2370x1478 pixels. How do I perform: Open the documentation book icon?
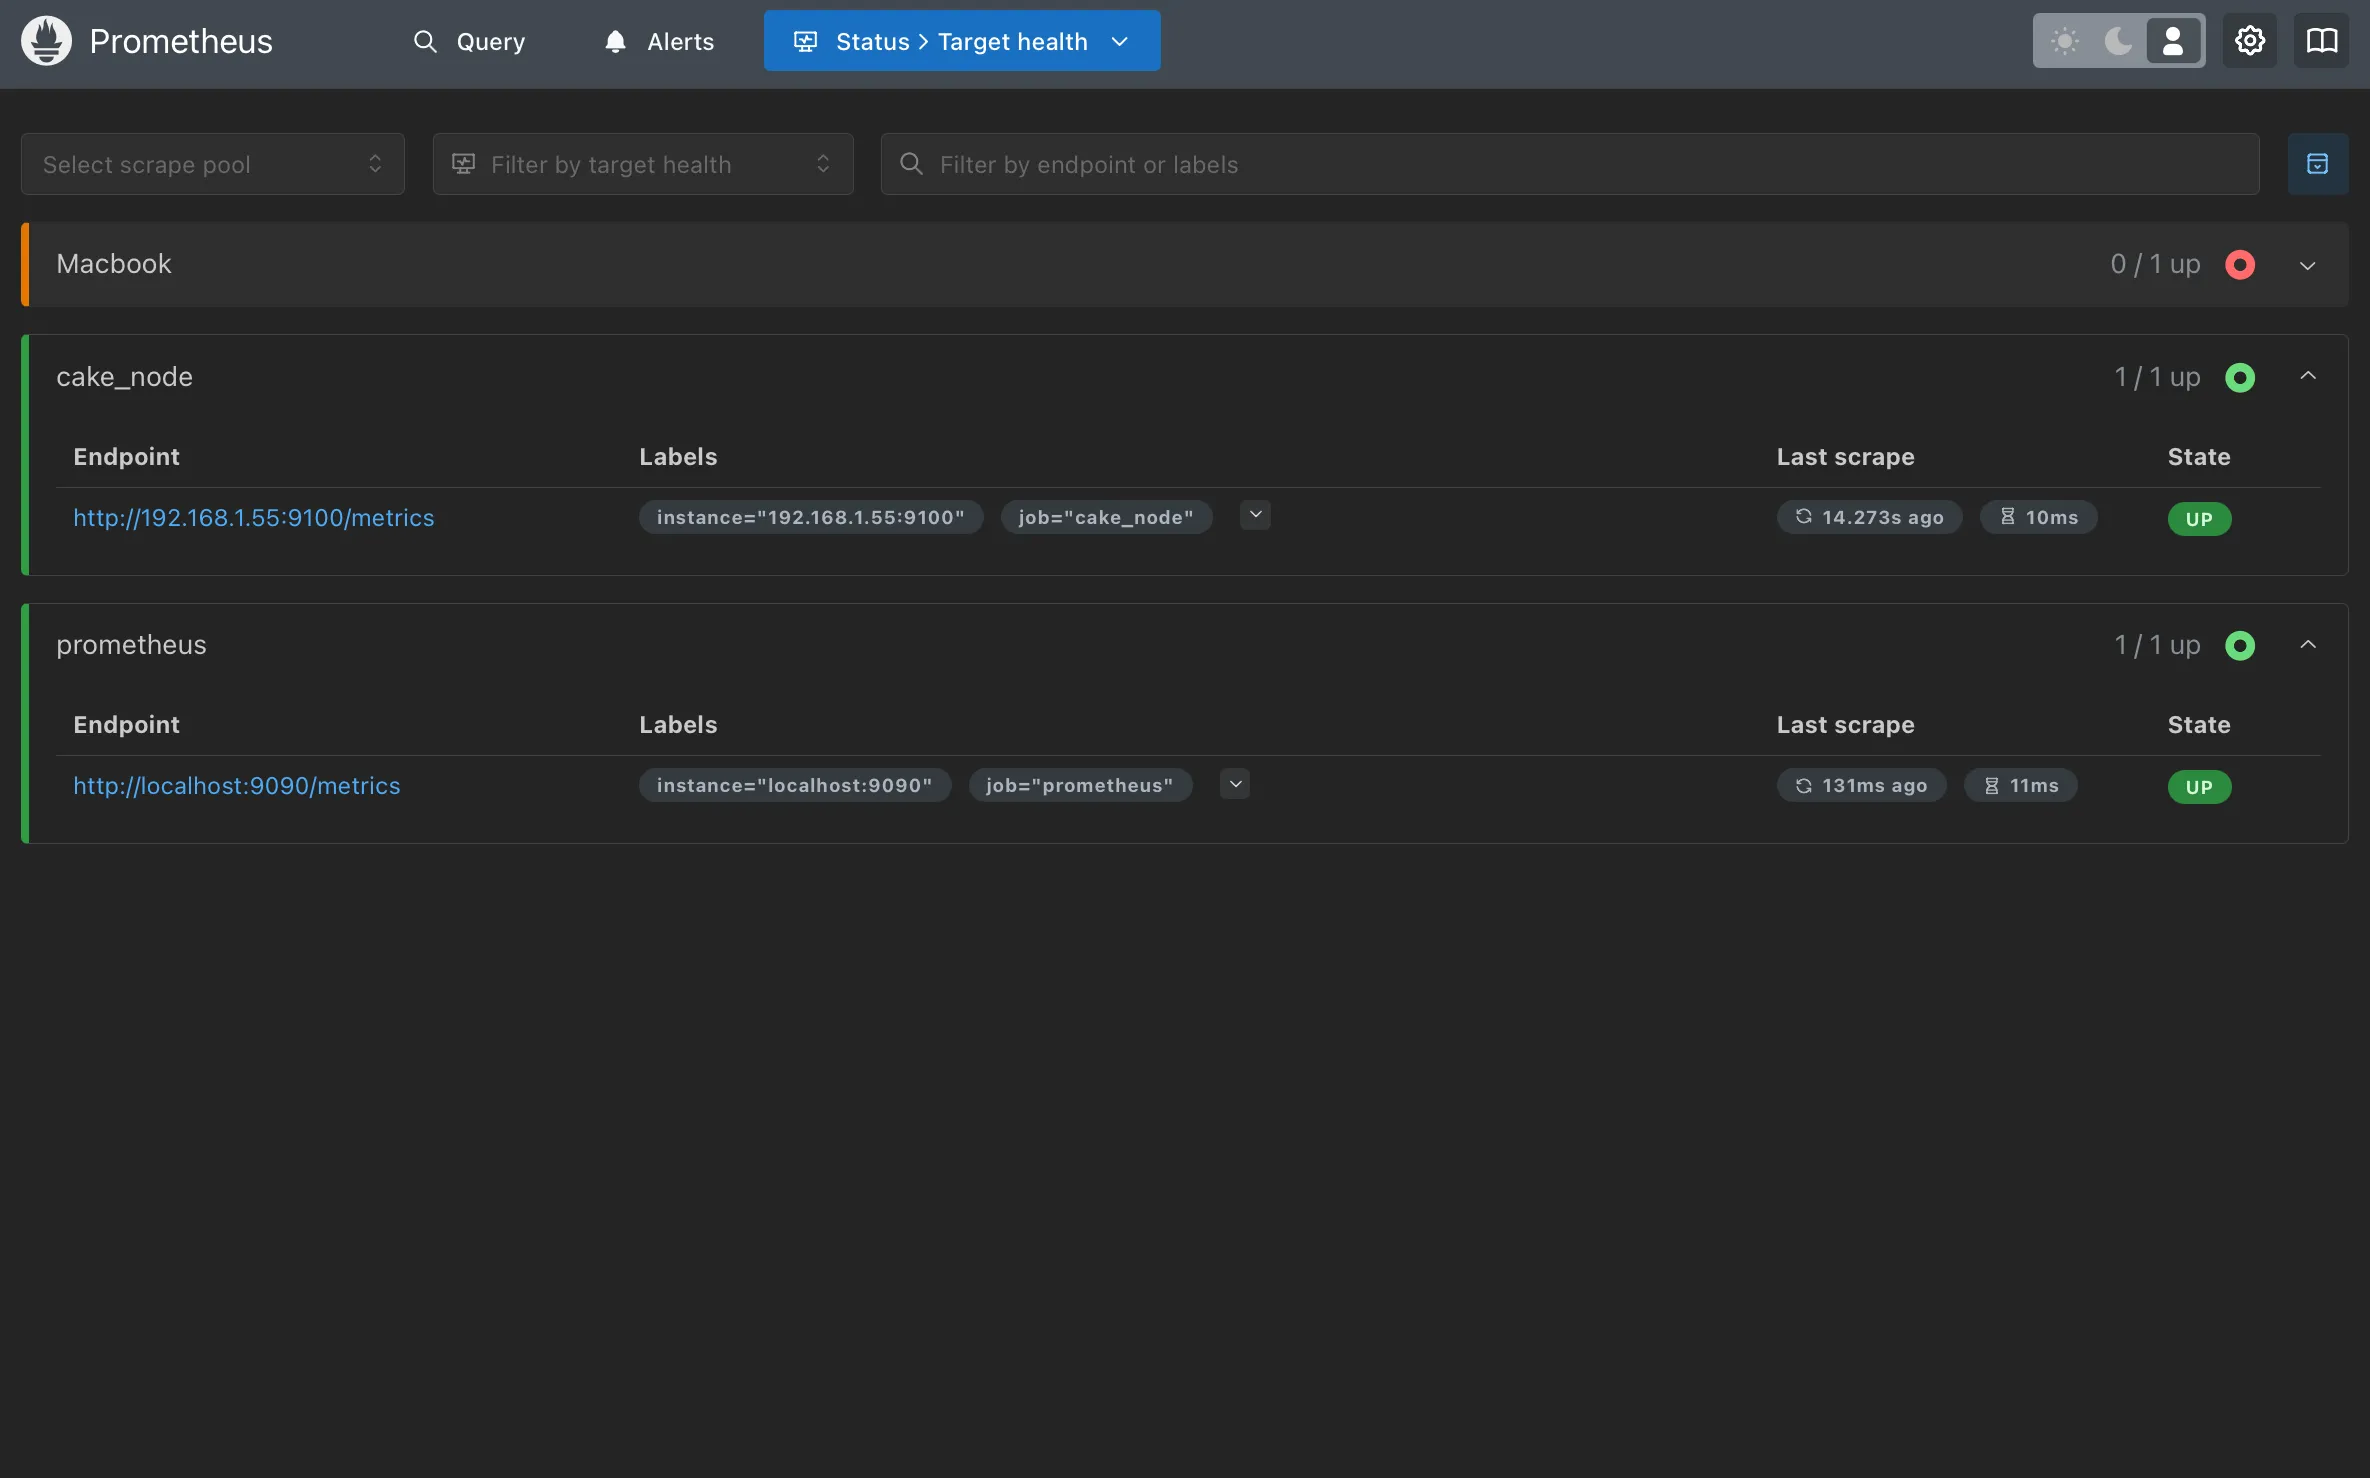click(2321, 41)
